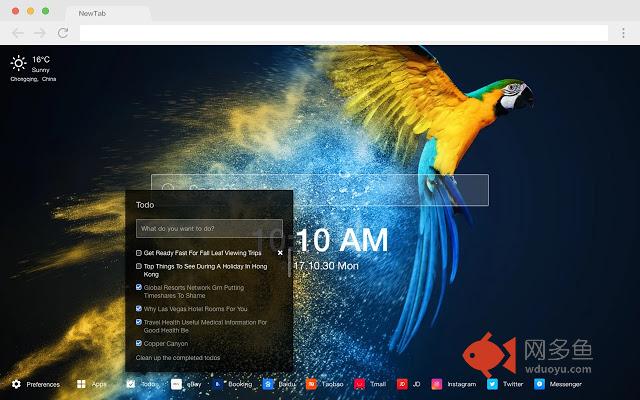Open the Tmall shortcut icon
The width and height of the screenshot is (640, 400).
click(x=360, y=384)
